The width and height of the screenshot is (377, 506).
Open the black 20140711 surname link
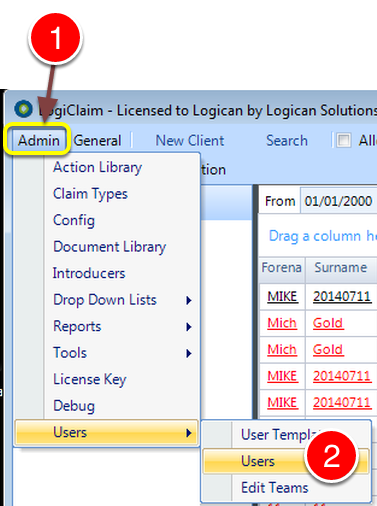pyautogui.click(x=342, y=296)
